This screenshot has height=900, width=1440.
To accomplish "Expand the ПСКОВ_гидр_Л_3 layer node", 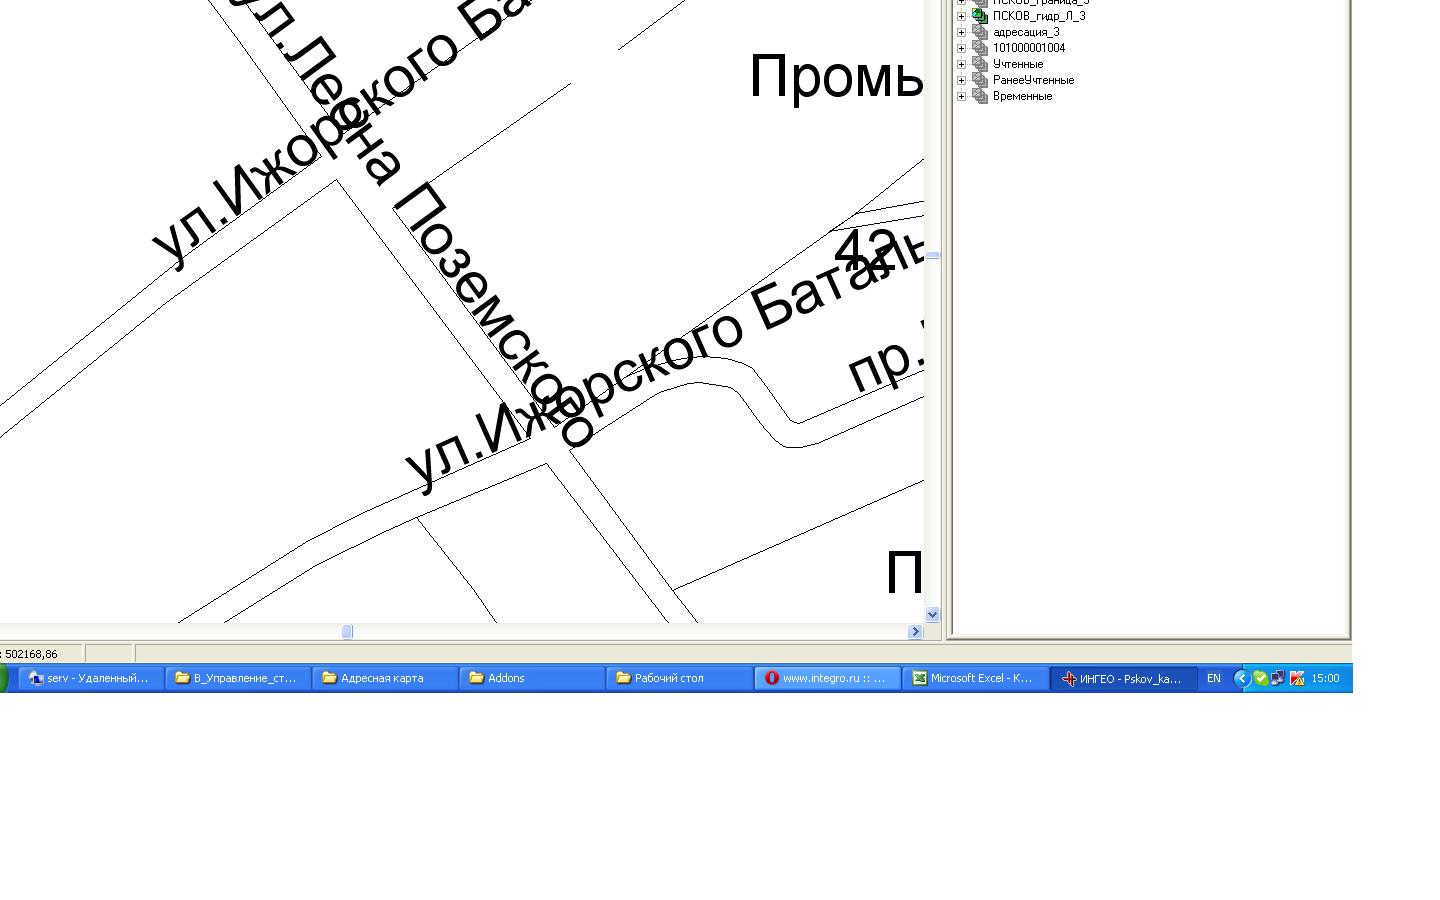I will pos(962,16).
